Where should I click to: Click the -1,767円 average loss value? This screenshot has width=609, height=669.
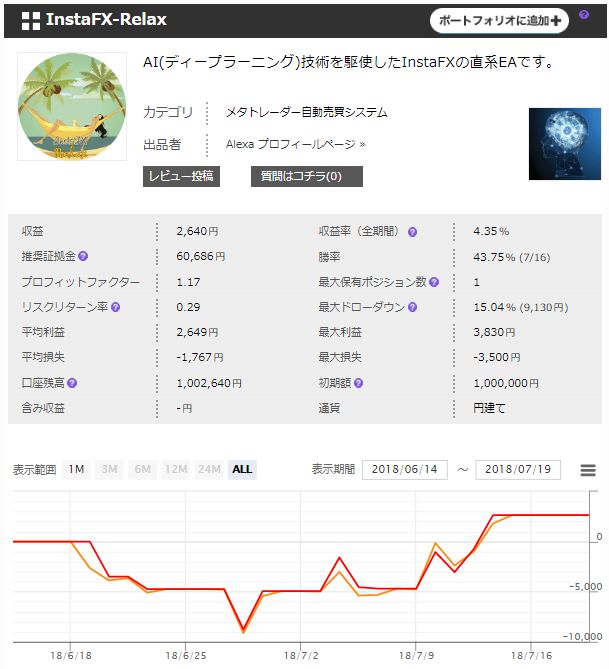[200, 357]
